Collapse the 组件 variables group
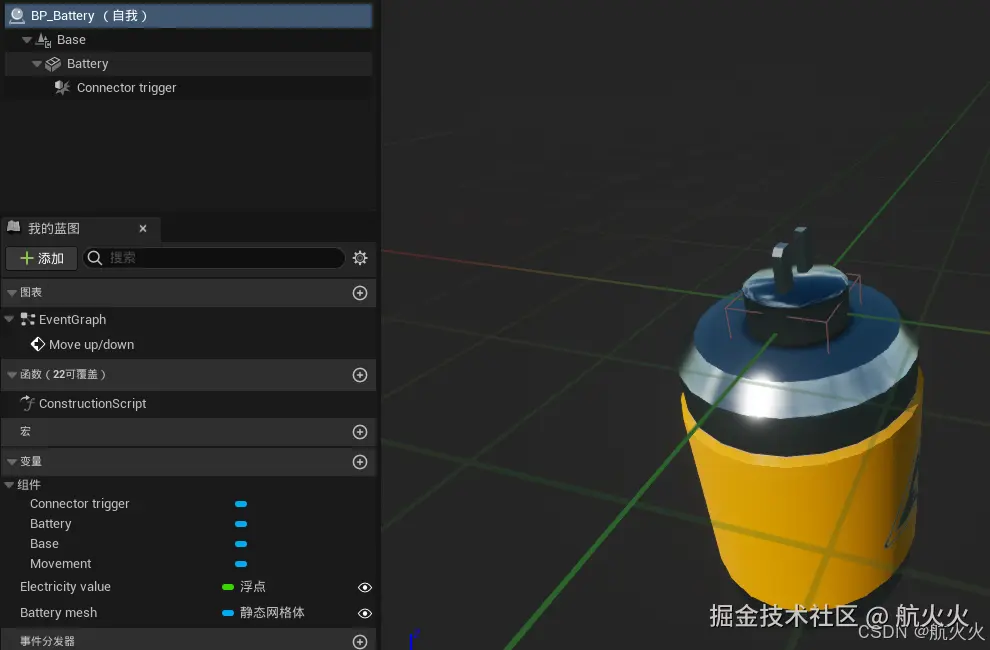Image resolution: width=990 pixels, height=650 pixels. coord(8,484)
